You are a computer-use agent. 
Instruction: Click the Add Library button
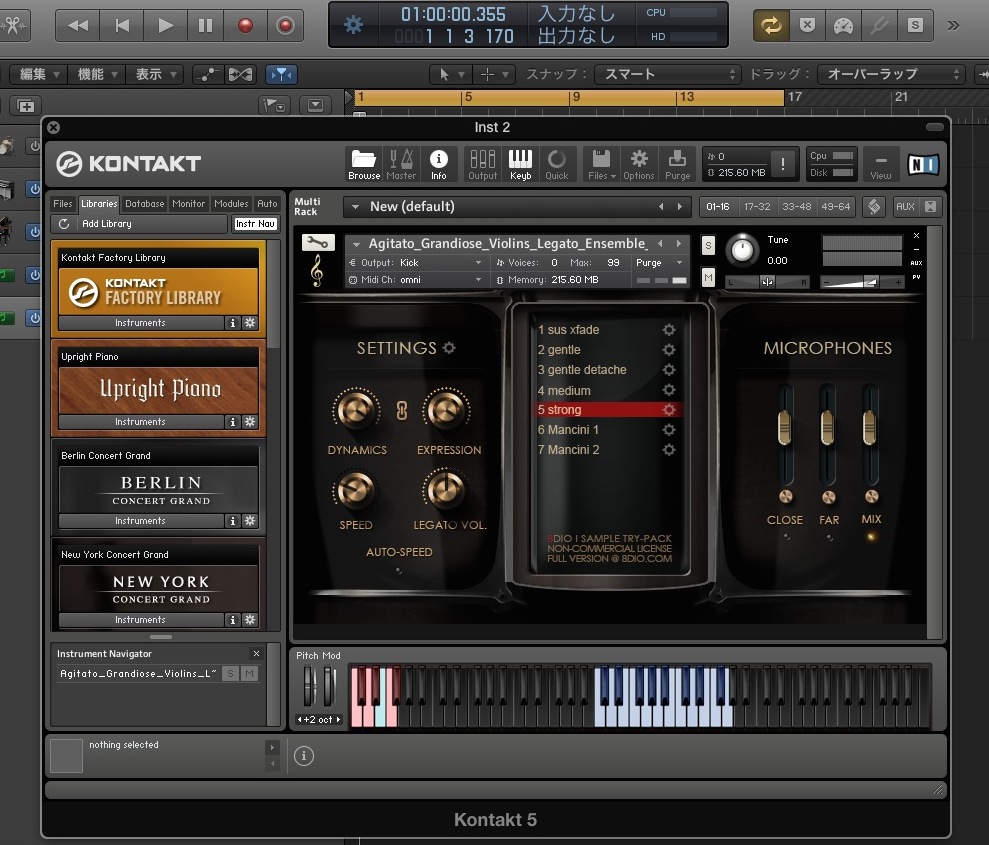pyautogui.click(x=139, y=224)
